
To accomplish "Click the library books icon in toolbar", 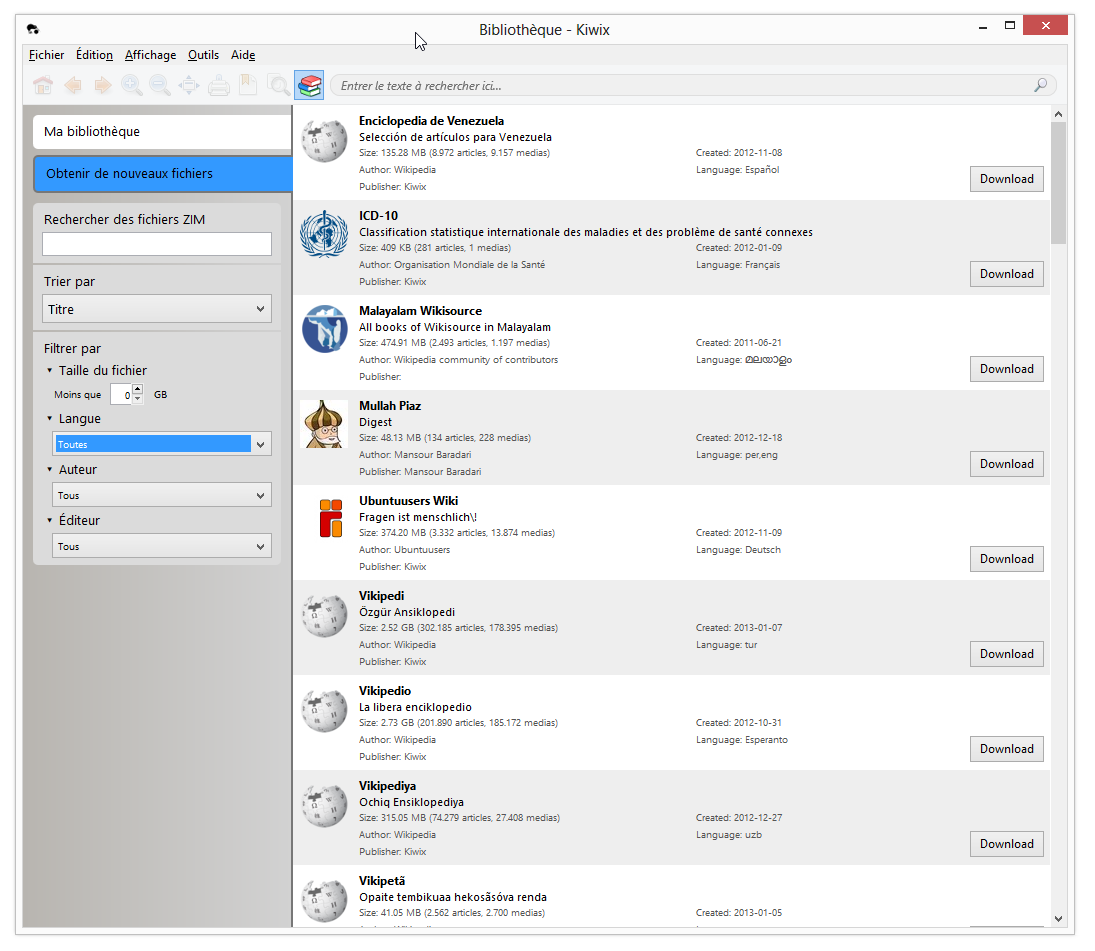I will point(309,85).
